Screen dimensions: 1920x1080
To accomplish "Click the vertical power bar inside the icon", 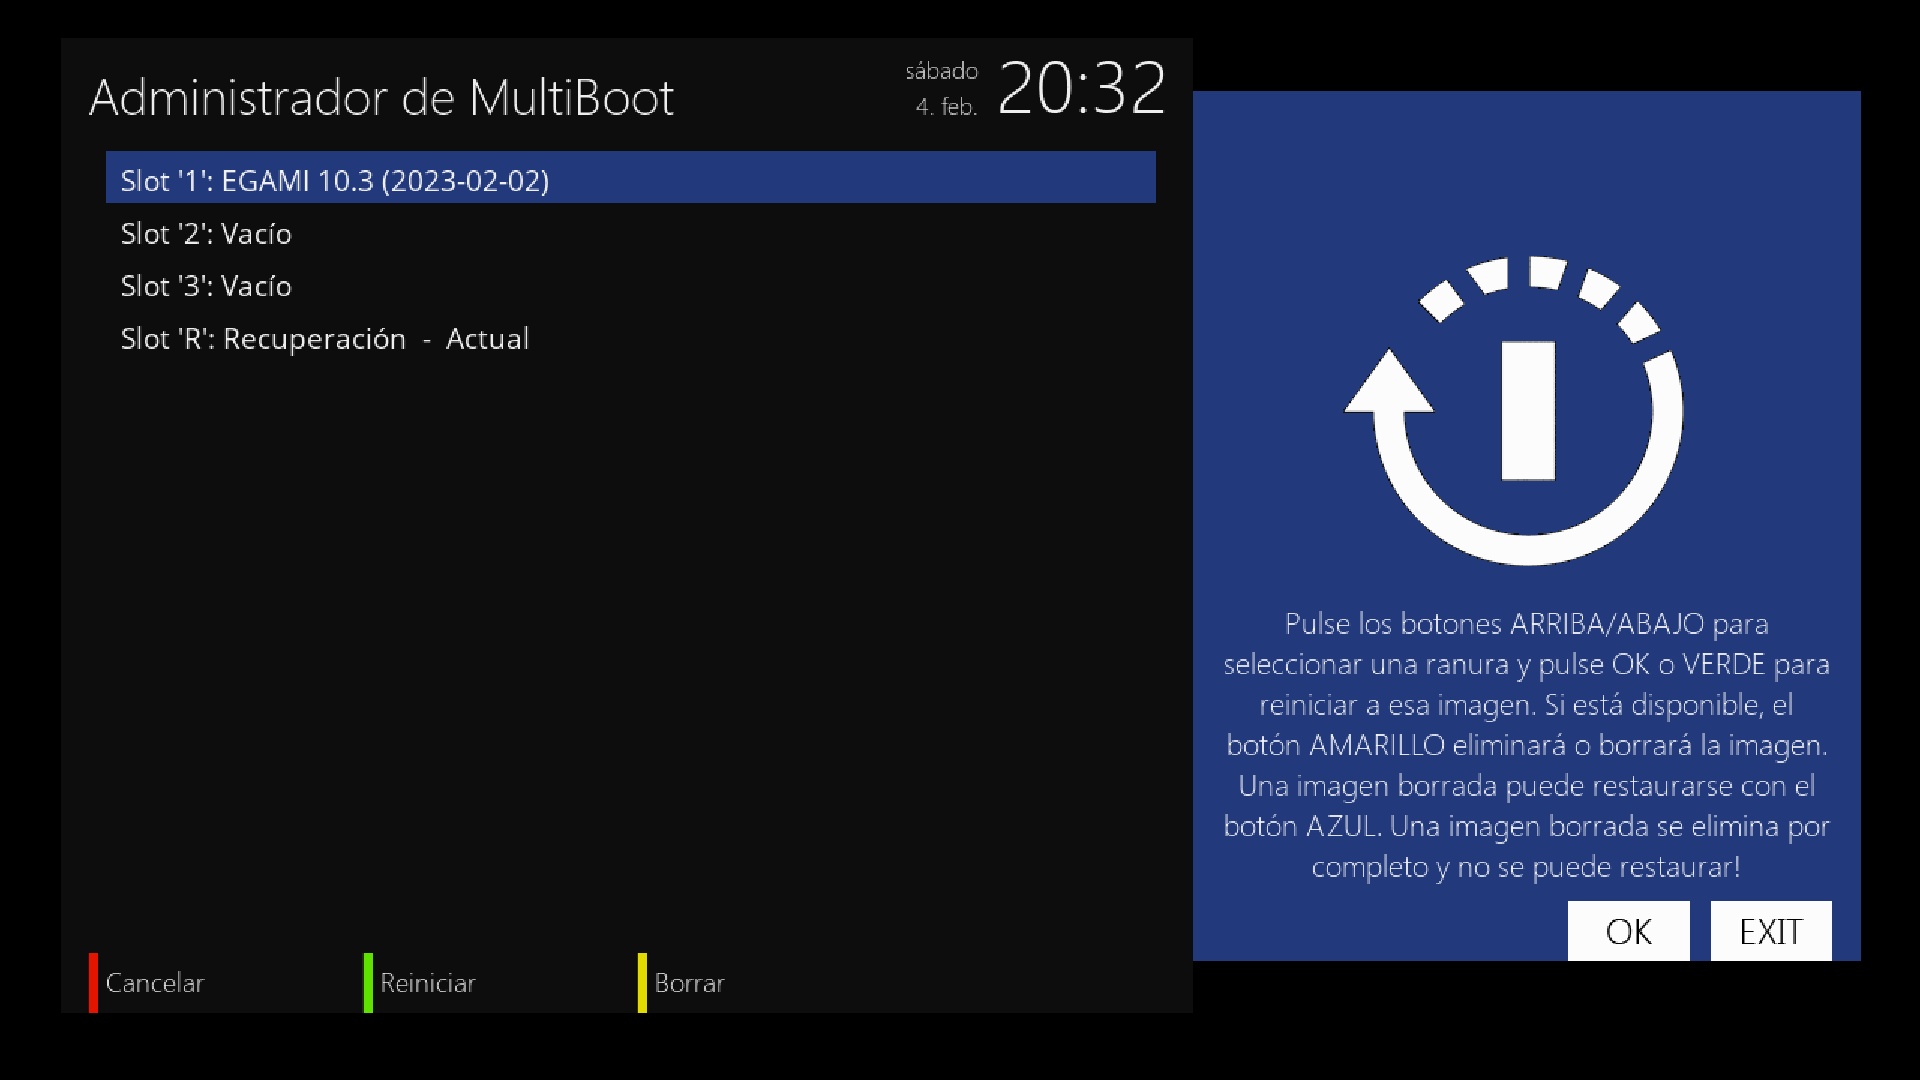I will click(1528, 411).
